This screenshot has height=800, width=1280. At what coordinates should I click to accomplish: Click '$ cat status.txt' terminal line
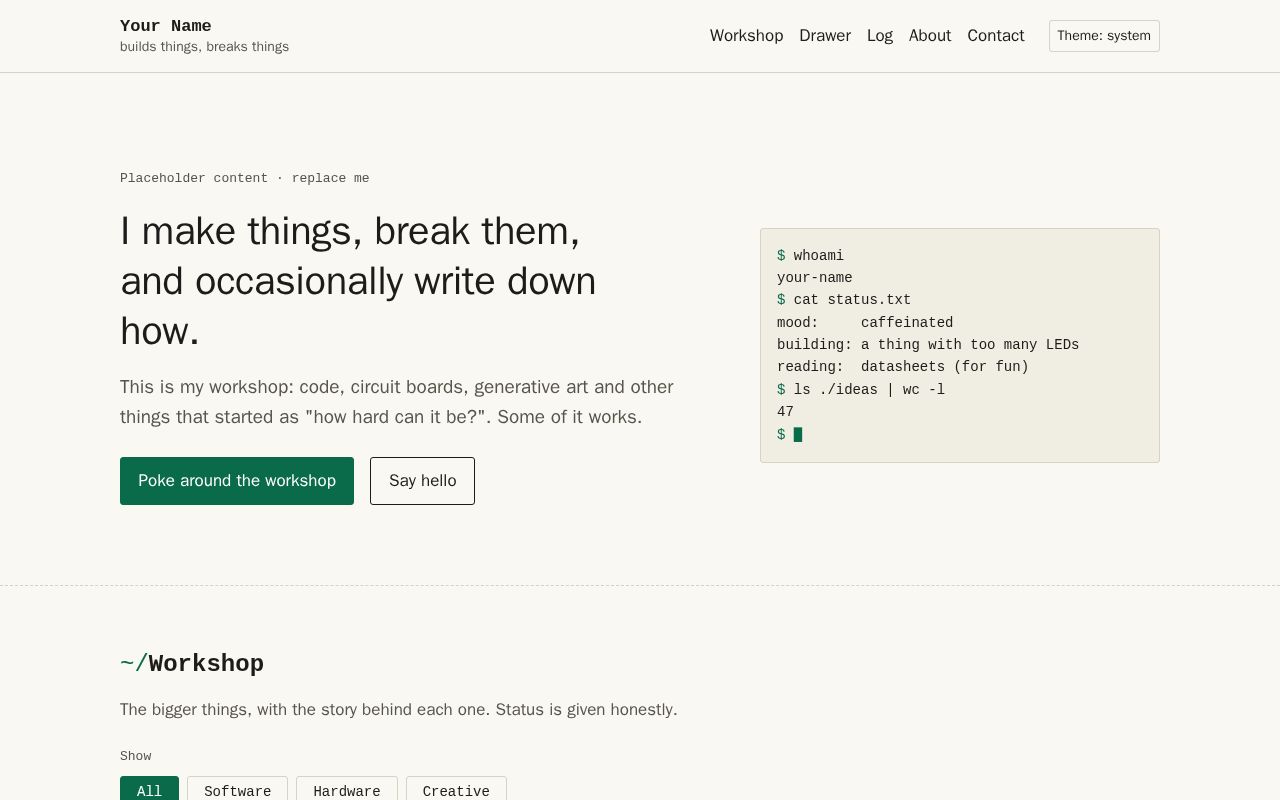coord(844,300)
